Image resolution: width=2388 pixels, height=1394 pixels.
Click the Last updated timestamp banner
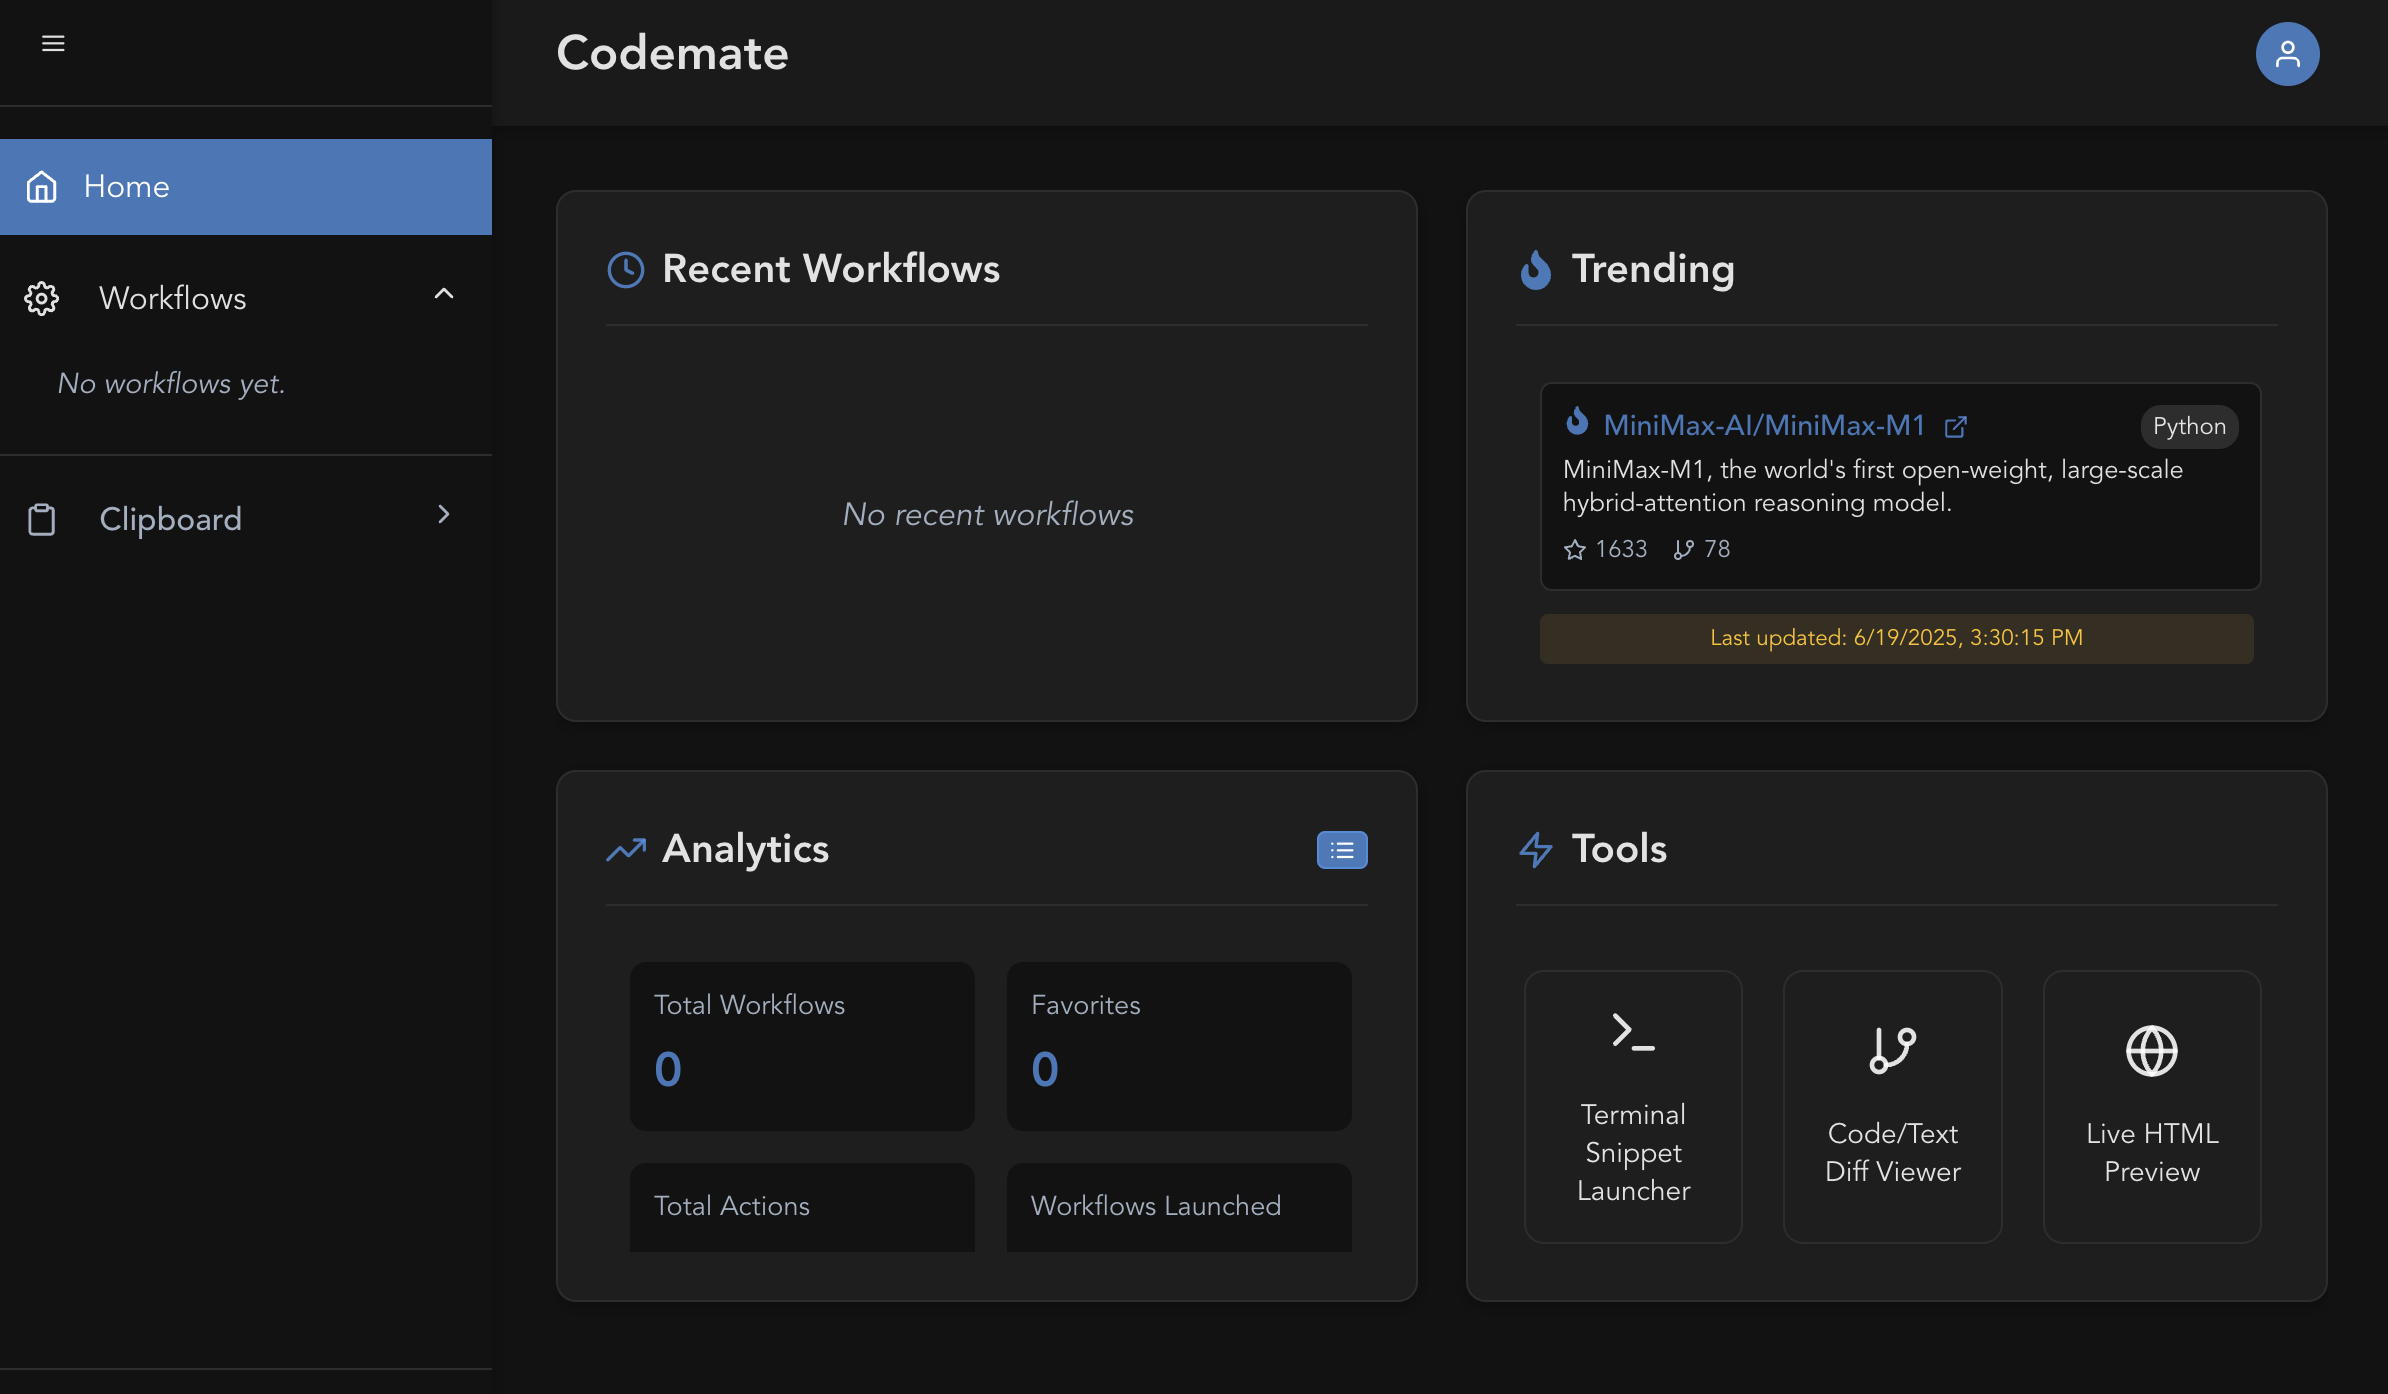click(1896, 638)
